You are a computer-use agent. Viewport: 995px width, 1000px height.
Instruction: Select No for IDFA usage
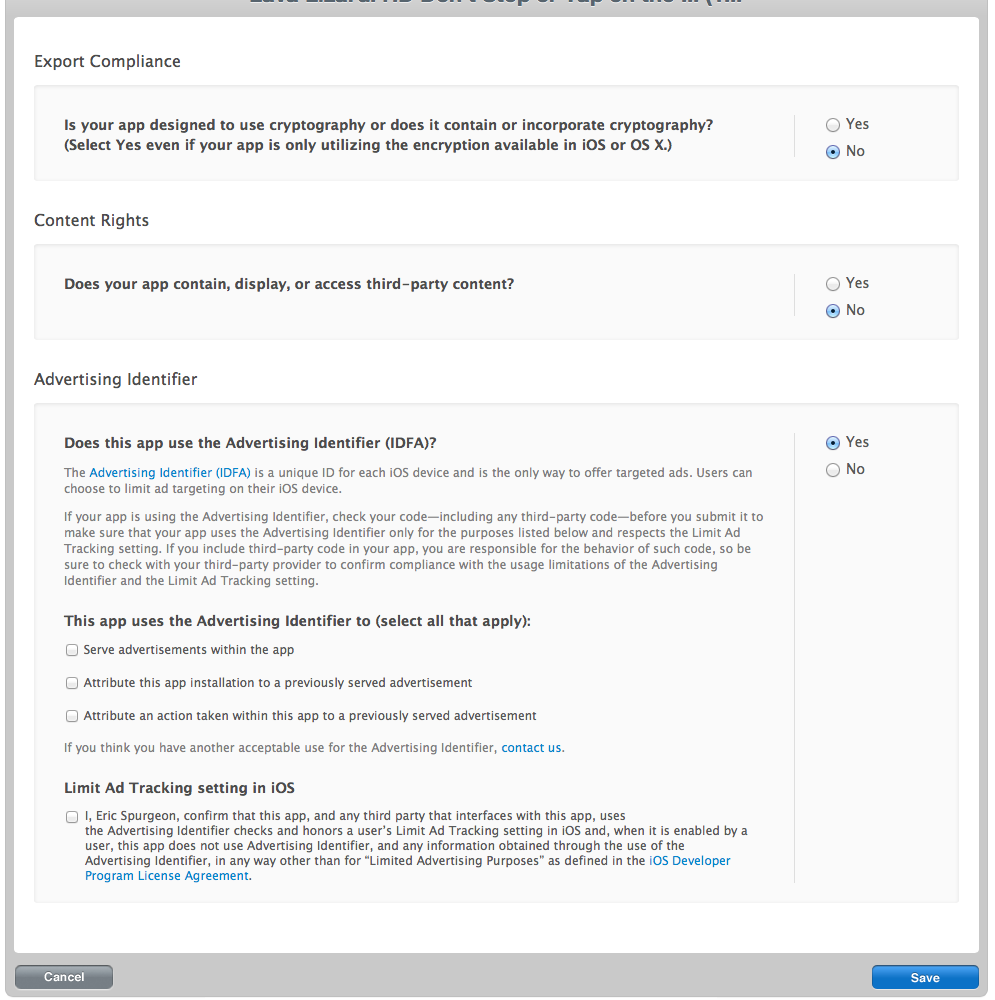coord(832,470)
